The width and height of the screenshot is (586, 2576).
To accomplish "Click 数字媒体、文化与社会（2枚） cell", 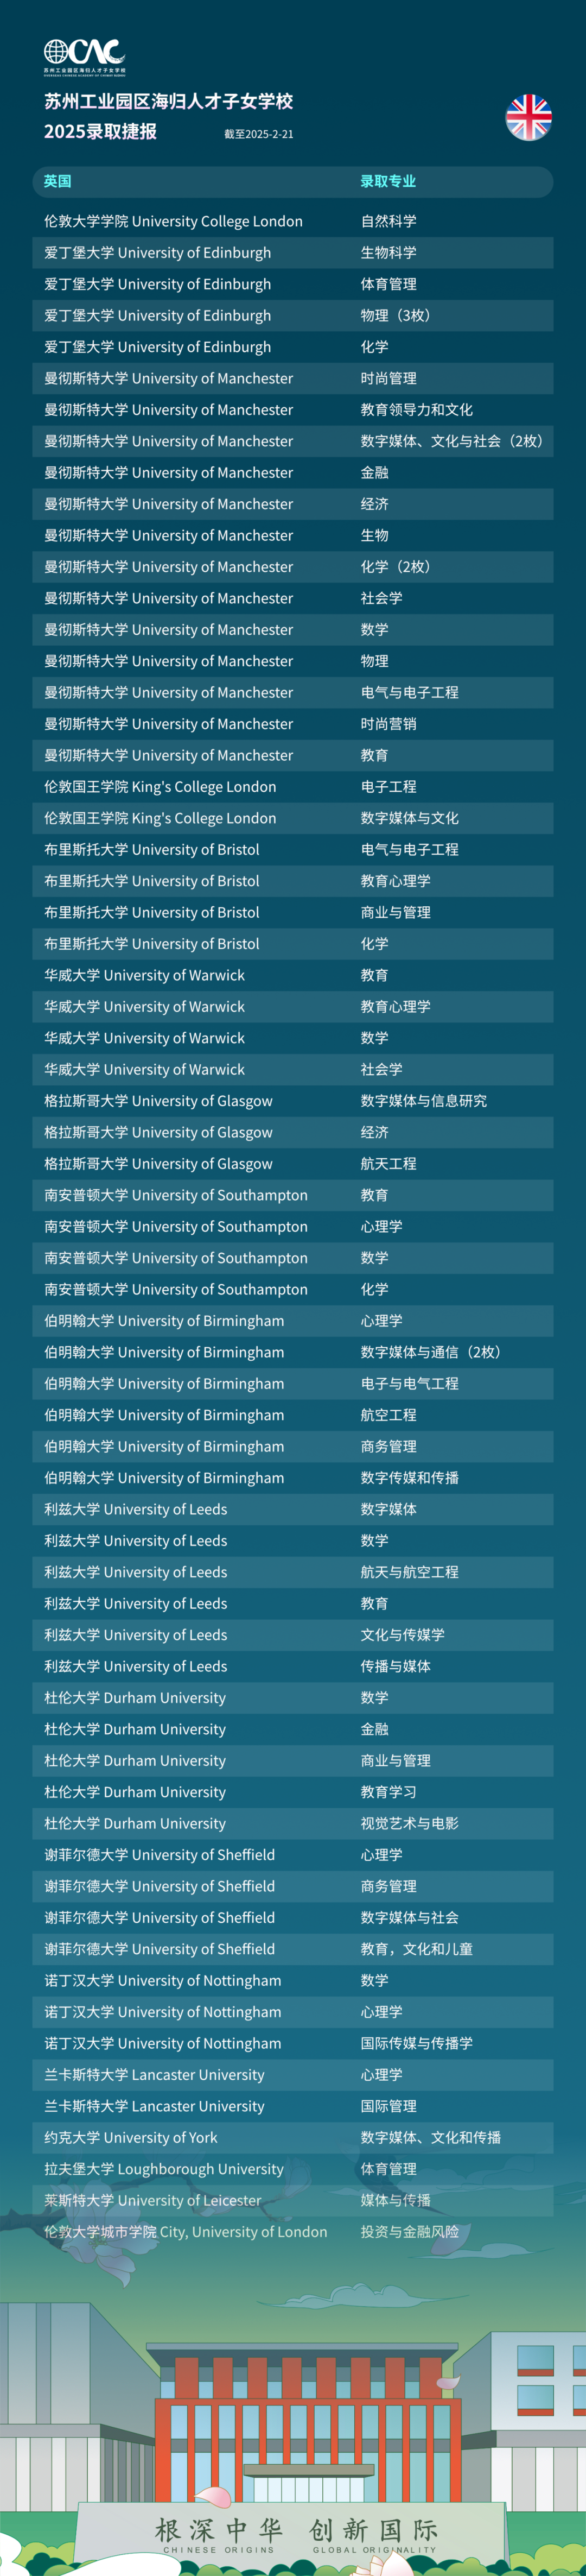I will (454, 441).
